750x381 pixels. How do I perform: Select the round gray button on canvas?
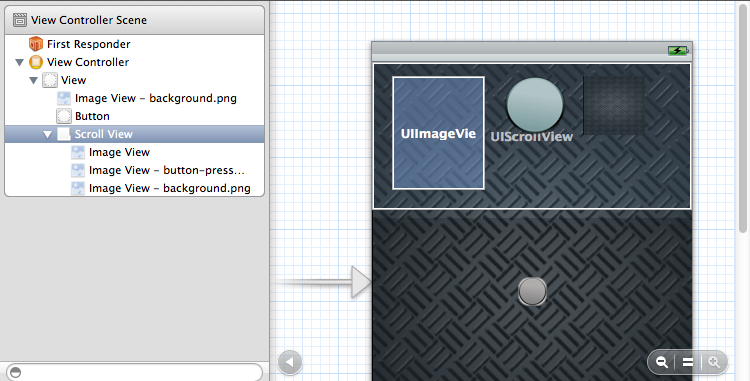pos(532,291)
